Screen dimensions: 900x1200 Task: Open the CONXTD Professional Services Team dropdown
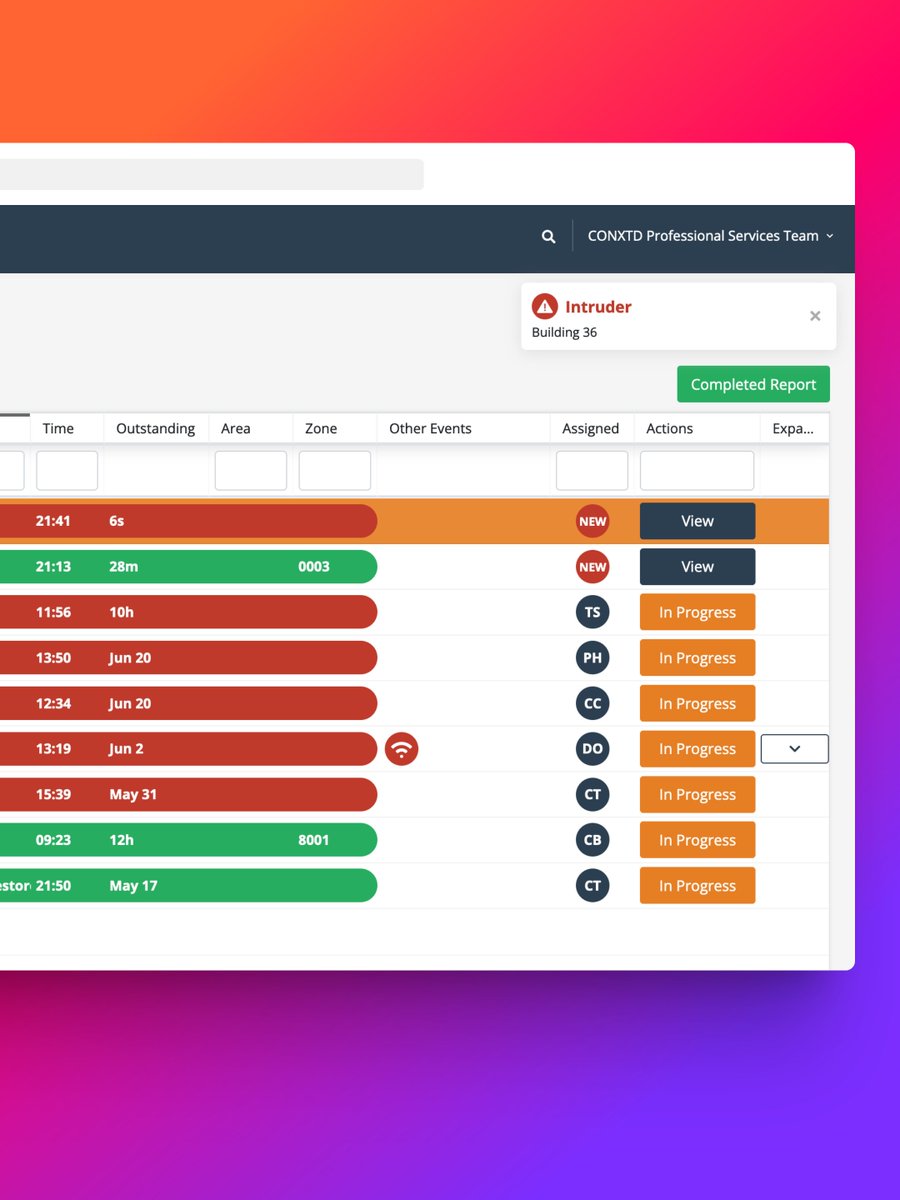click(x=711, y=236)
